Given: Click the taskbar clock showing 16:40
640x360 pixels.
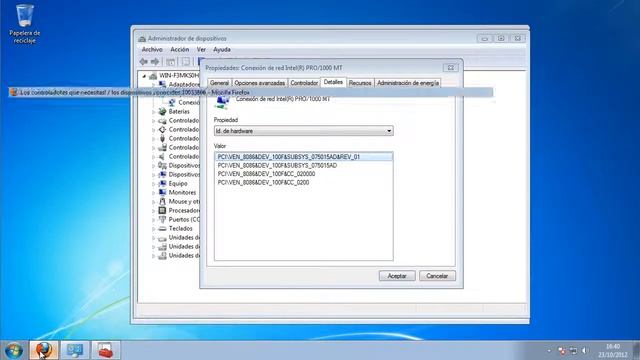Looking at the screenshot, I should (x=613, y=351).
